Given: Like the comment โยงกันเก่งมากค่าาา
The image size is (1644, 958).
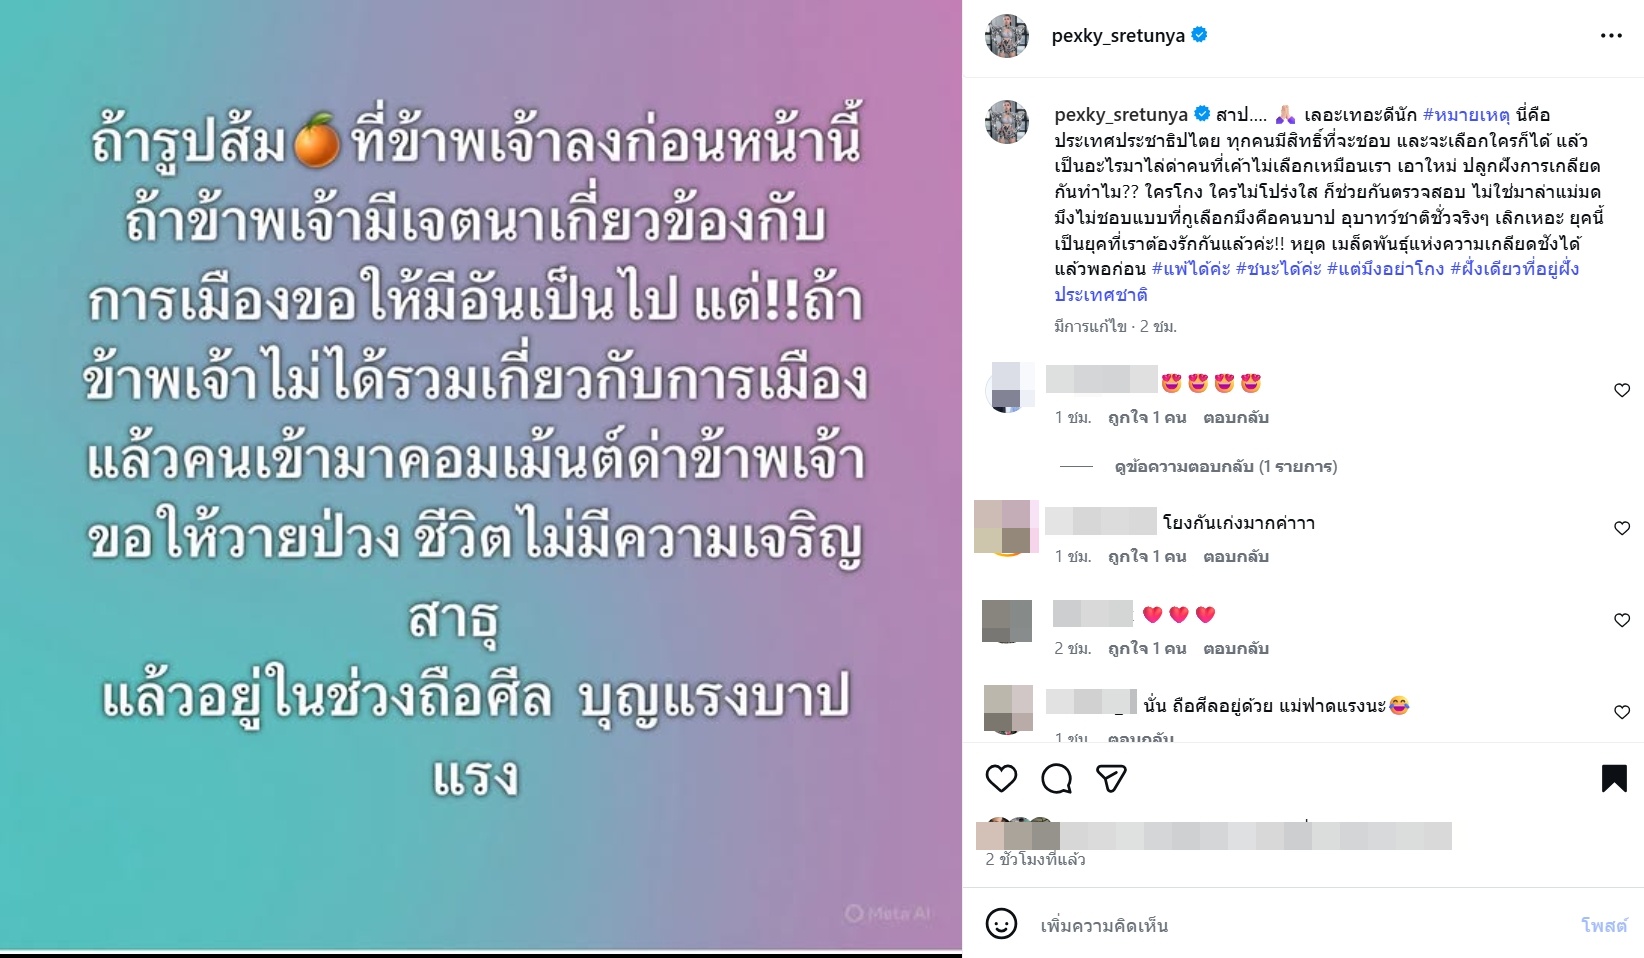Looking at the screenshot, I should 1622,528.
